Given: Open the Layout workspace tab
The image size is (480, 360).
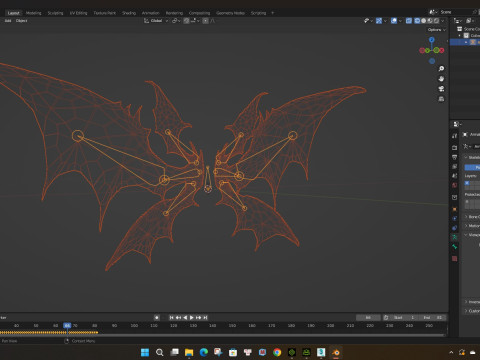Looking at the screenshot, I should [x=13, y=13].
